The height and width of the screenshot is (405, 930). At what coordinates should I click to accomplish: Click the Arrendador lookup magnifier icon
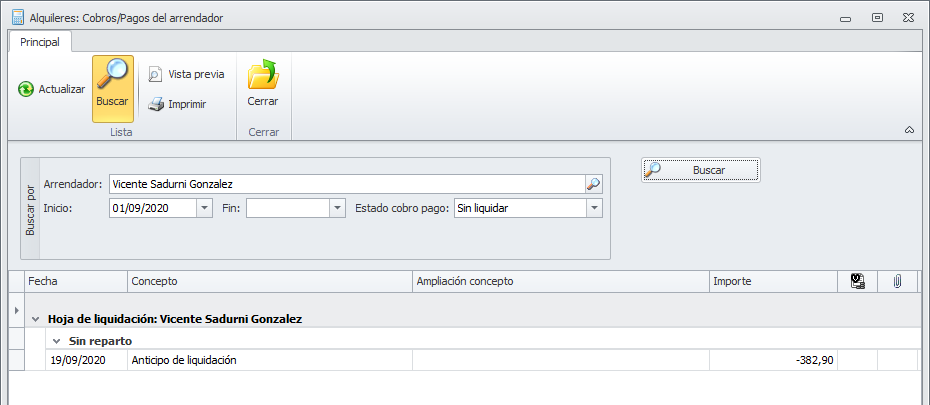(593, 184)
